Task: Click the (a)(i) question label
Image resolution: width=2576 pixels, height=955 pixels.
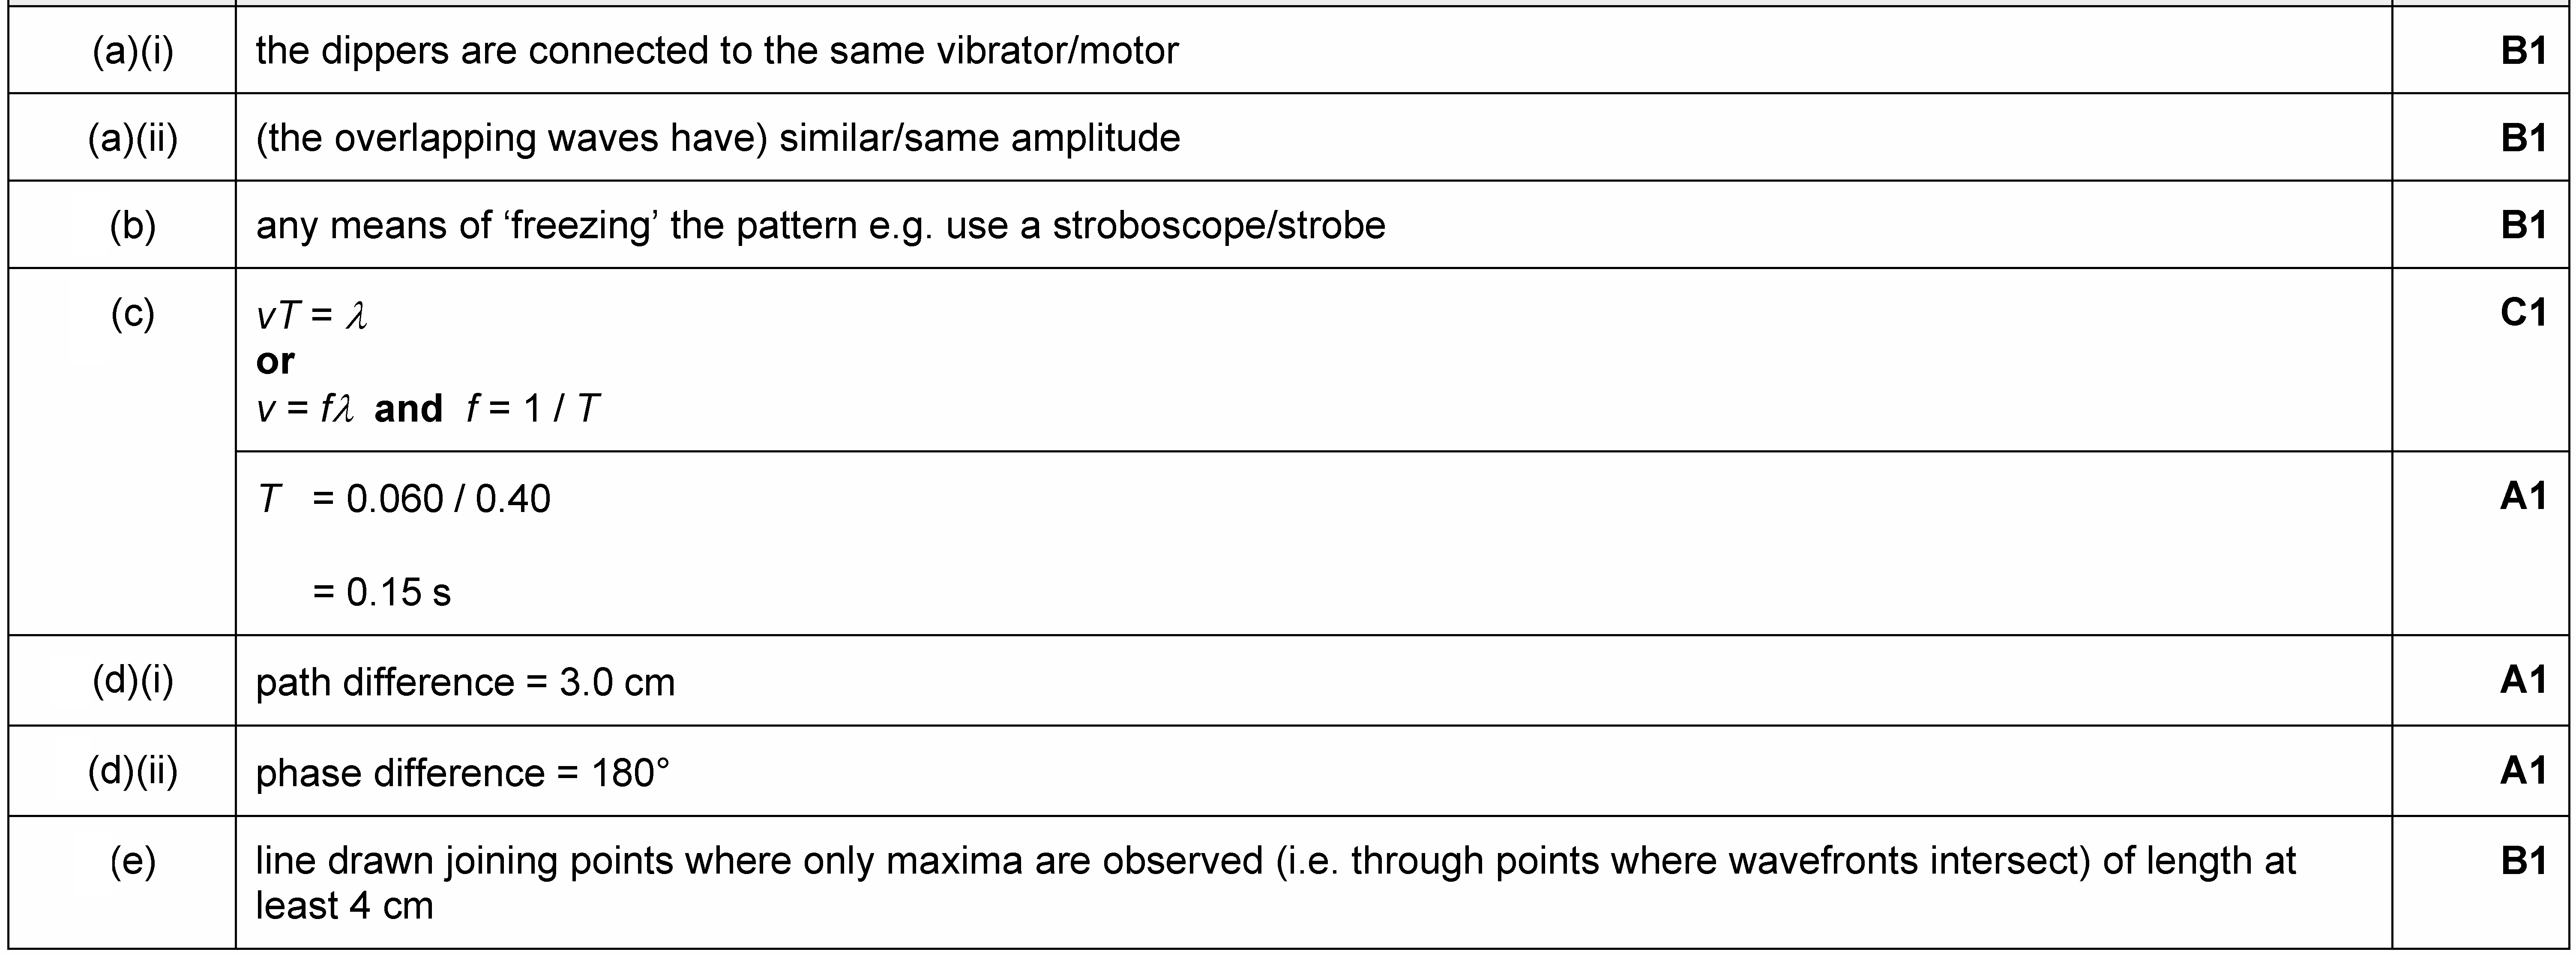Action: pyautogui.click(x=132, y=50)
